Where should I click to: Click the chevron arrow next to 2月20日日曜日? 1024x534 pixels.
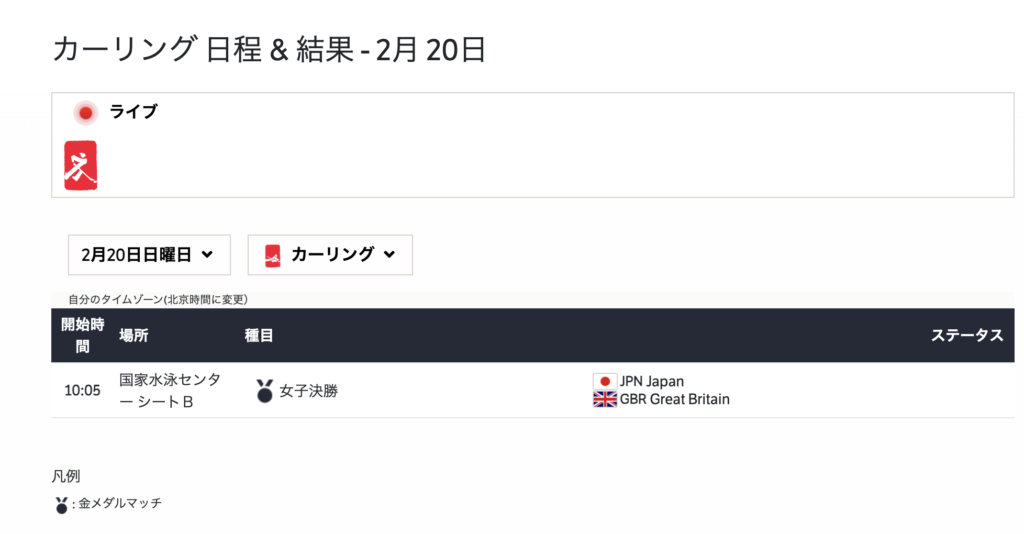[x=208, y=255]
